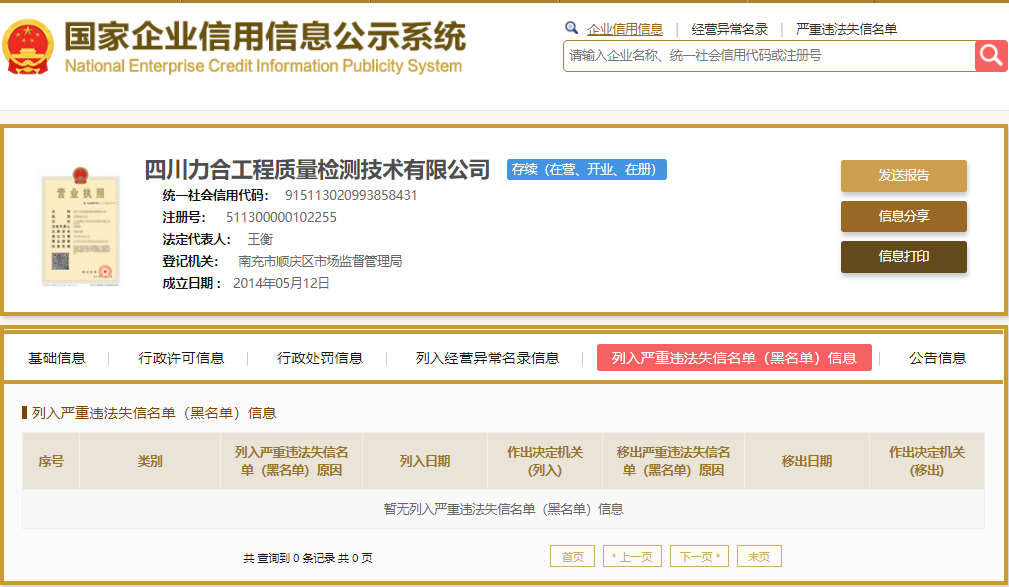This screenshot has width=1009, height=587.
Task: Switch to the 行政处罚信息 tab
Action: 320,358
